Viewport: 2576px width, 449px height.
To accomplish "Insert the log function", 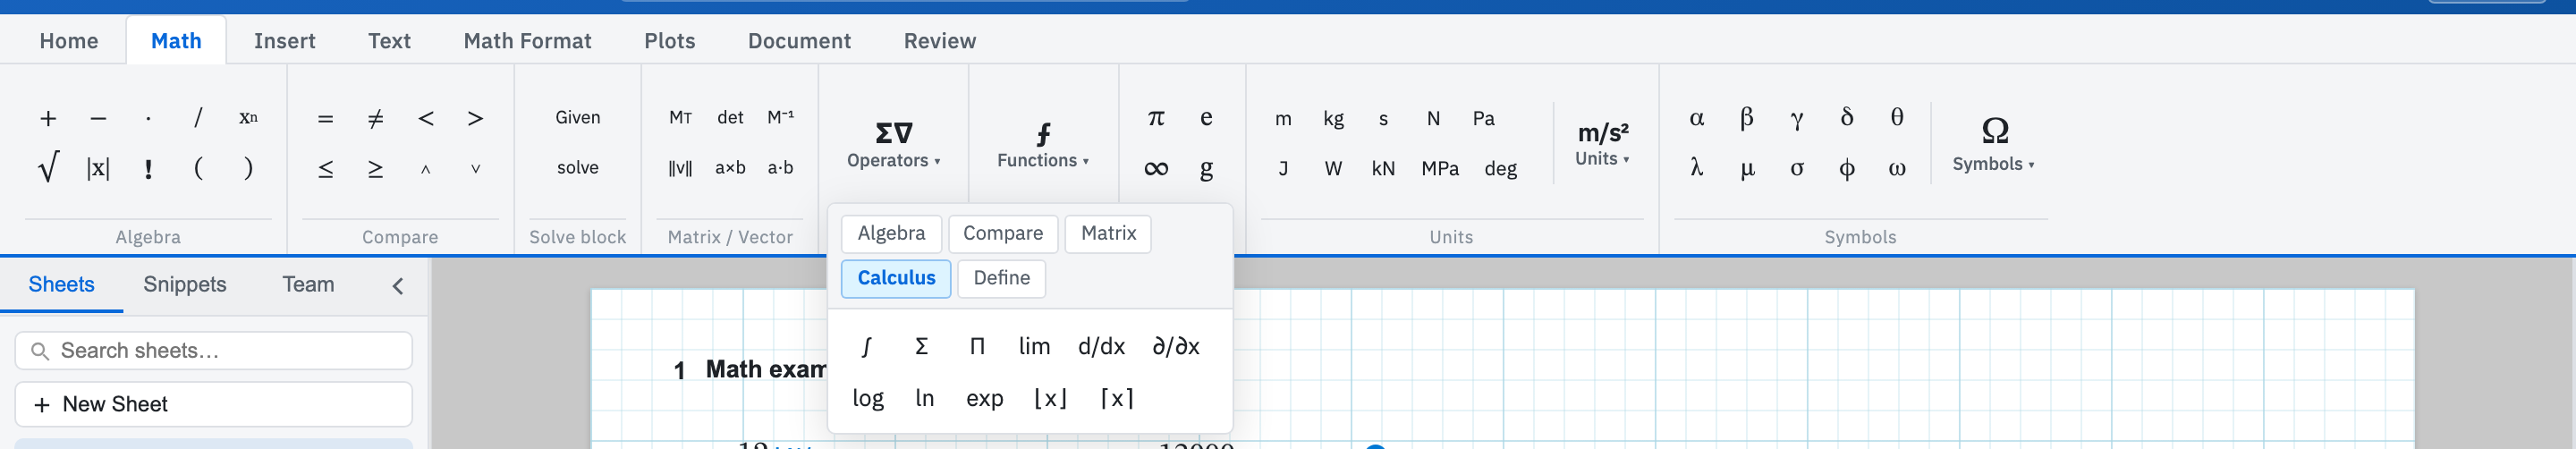I will click(x=868, y=398).
